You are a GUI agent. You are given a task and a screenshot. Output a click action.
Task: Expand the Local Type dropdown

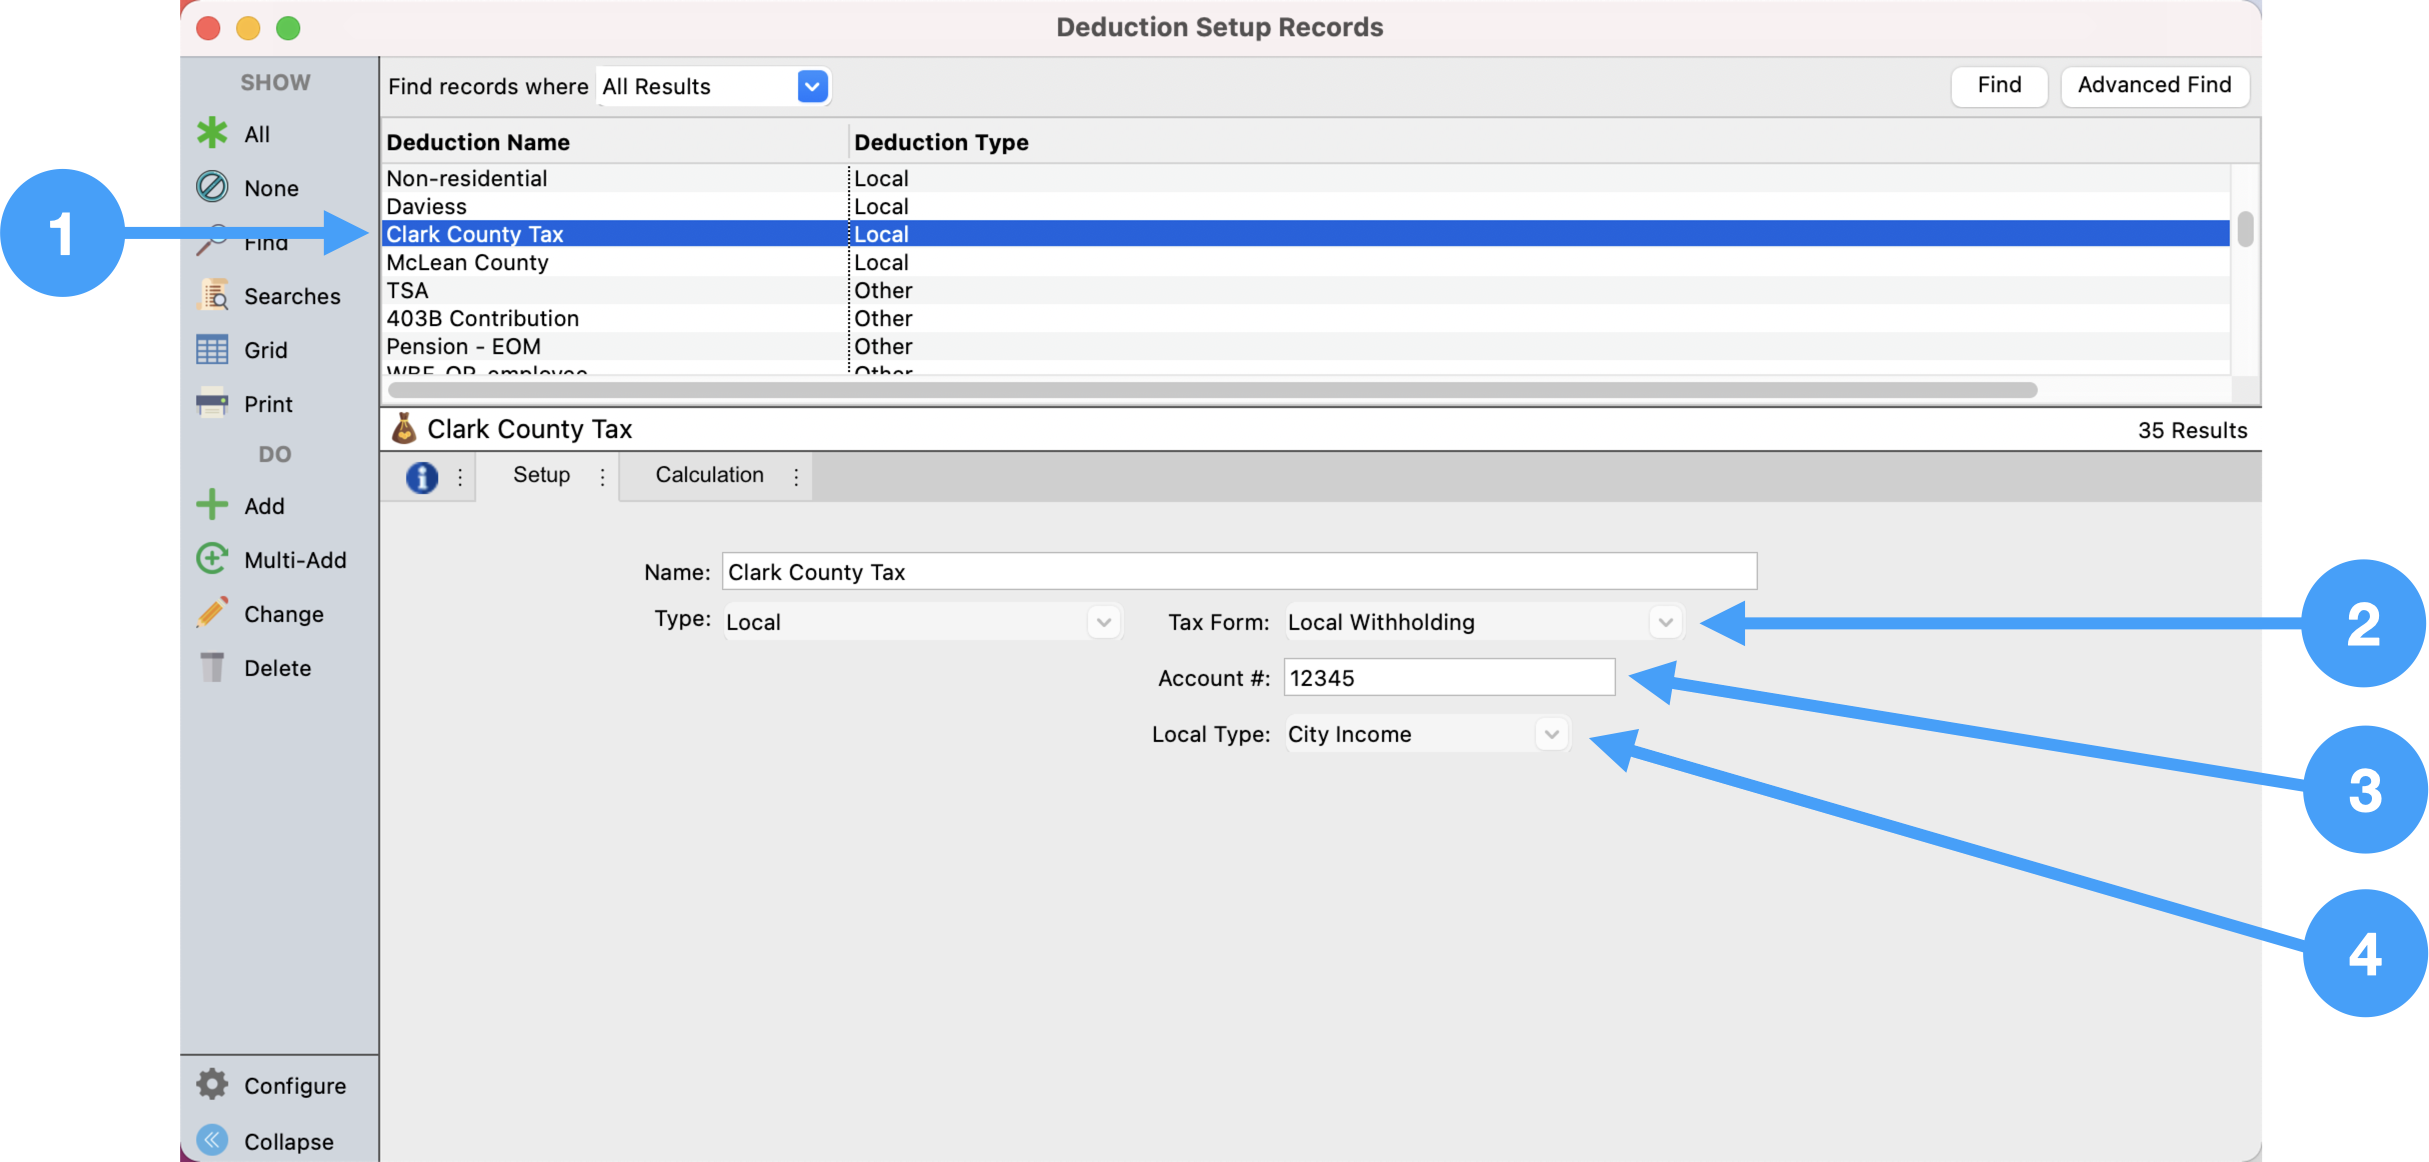coord(1550,734)
